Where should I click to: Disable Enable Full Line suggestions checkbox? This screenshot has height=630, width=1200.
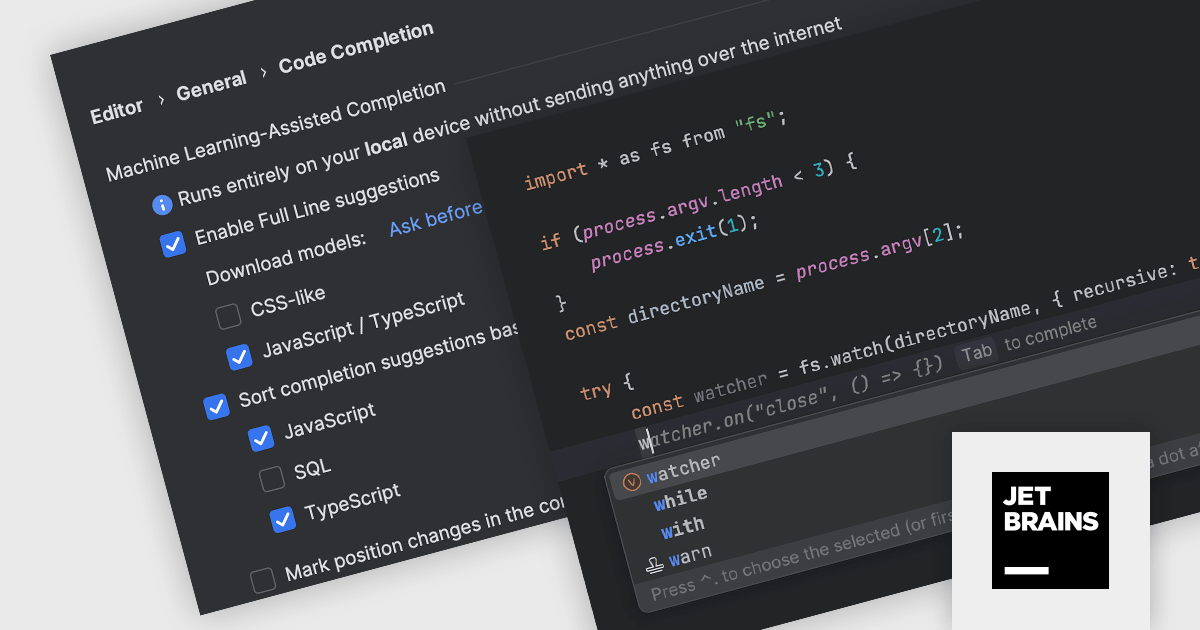[173, 243]
